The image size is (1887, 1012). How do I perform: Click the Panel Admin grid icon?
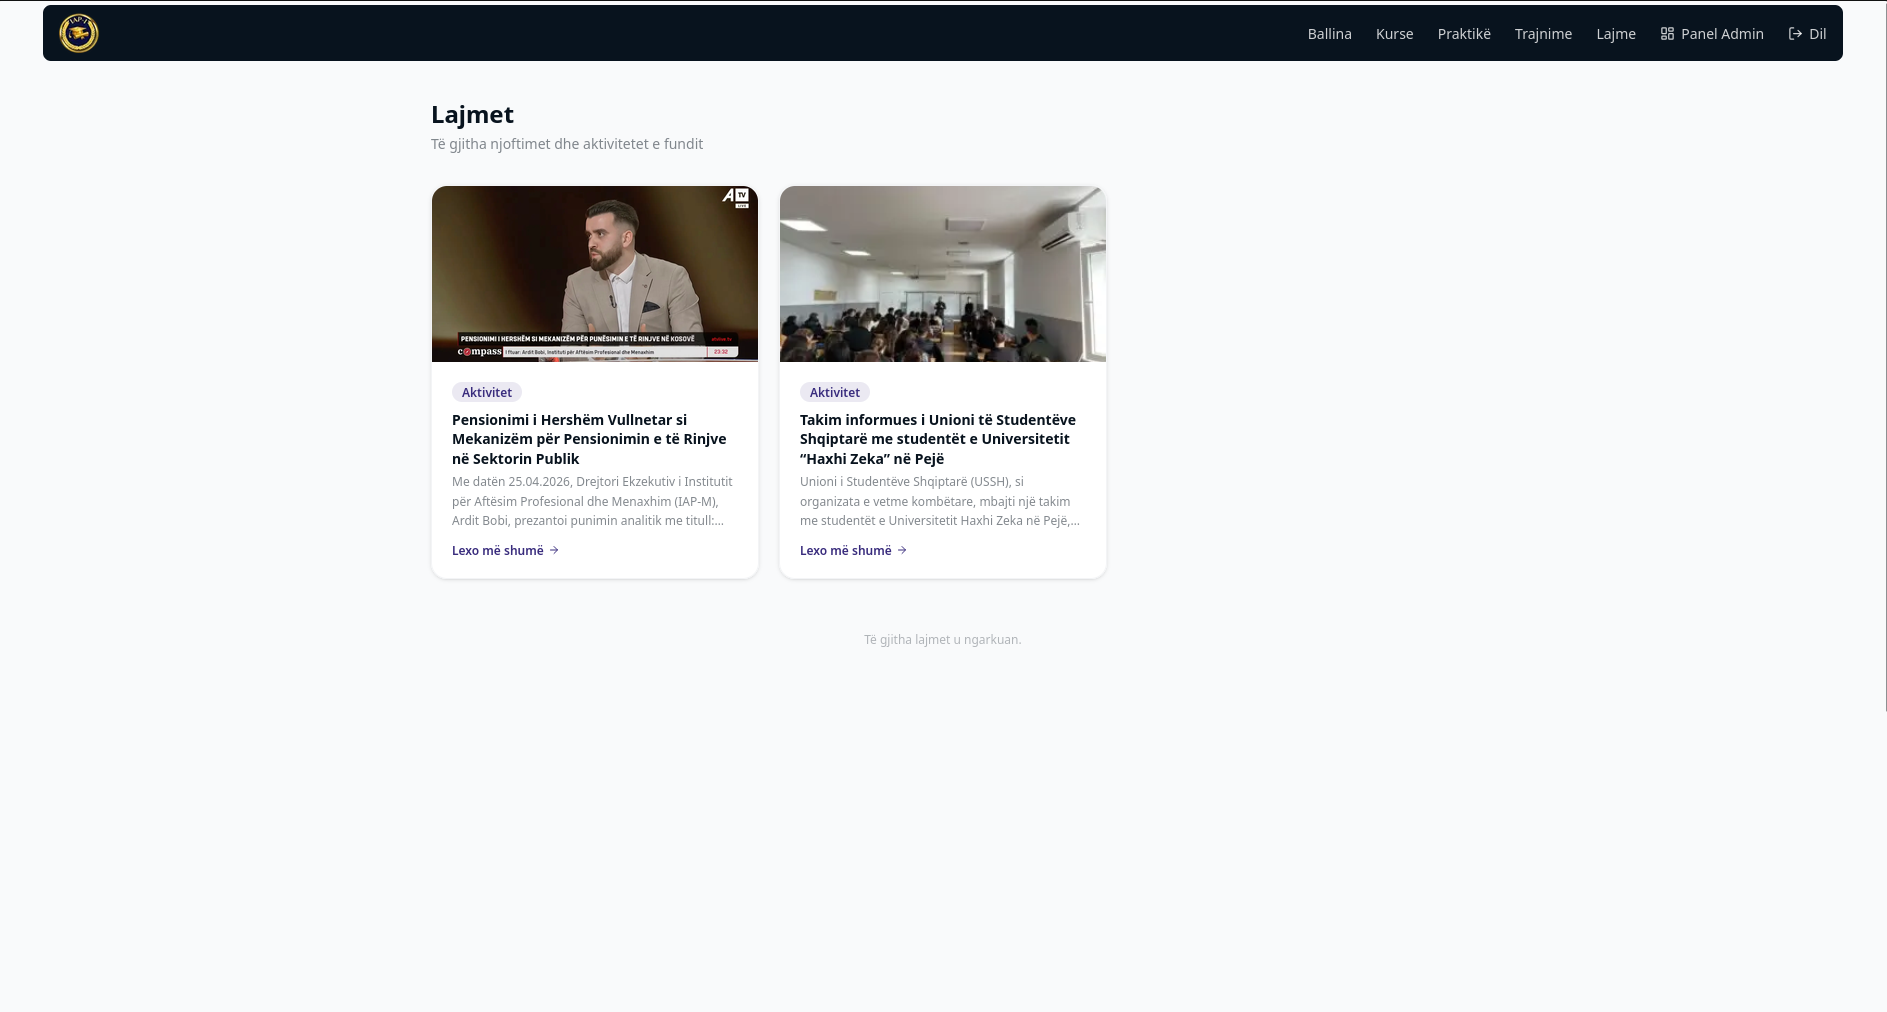click(1667, 34)
